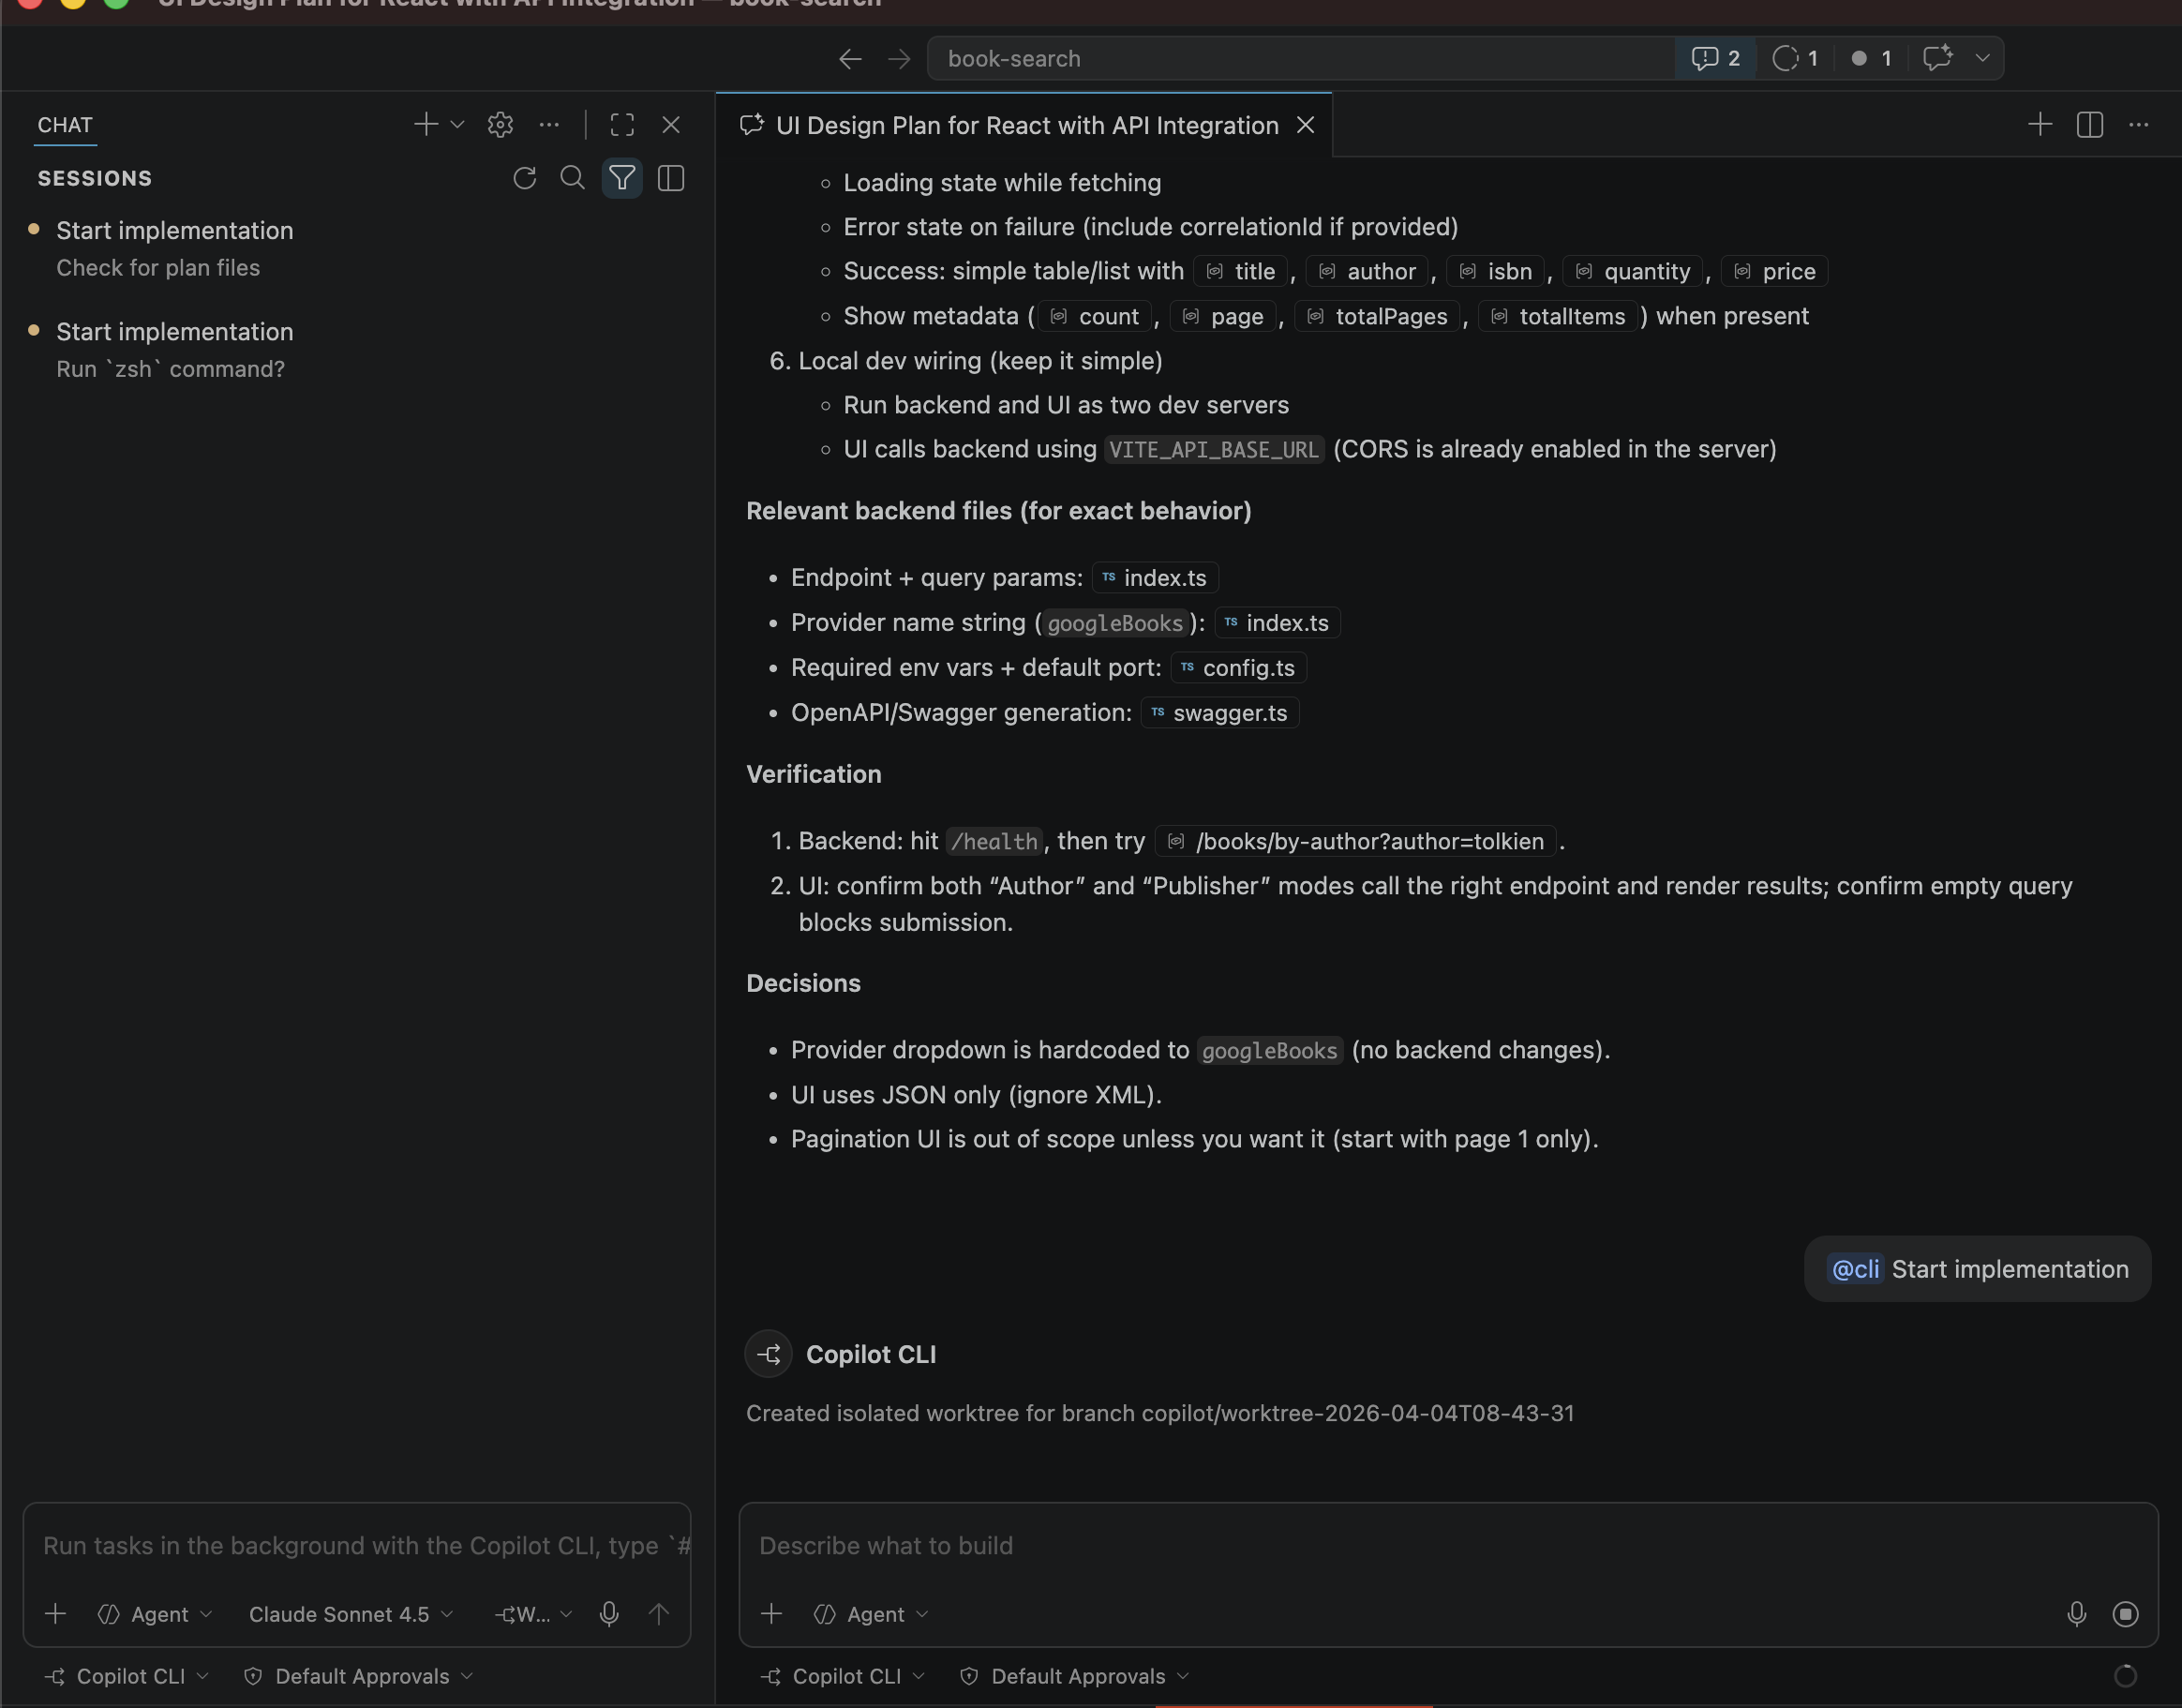Click the /books/by-author?author=tolkien chip
The image size is (2182, 1708).
[x=1355, y=841]
